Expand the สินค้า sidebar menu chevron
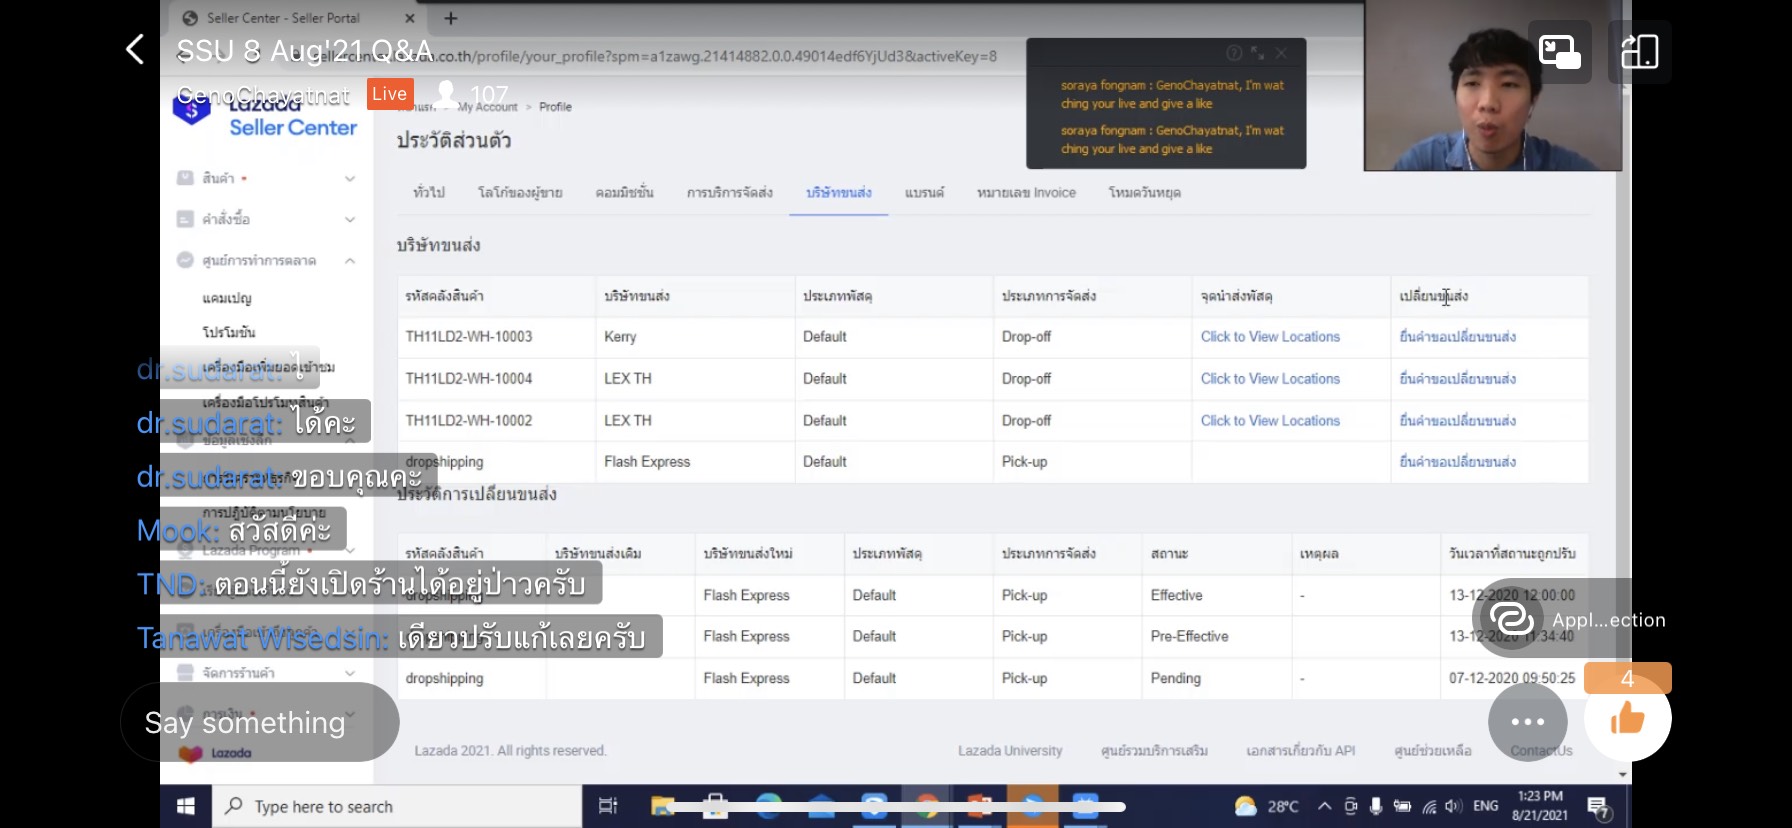 point(350,179)
